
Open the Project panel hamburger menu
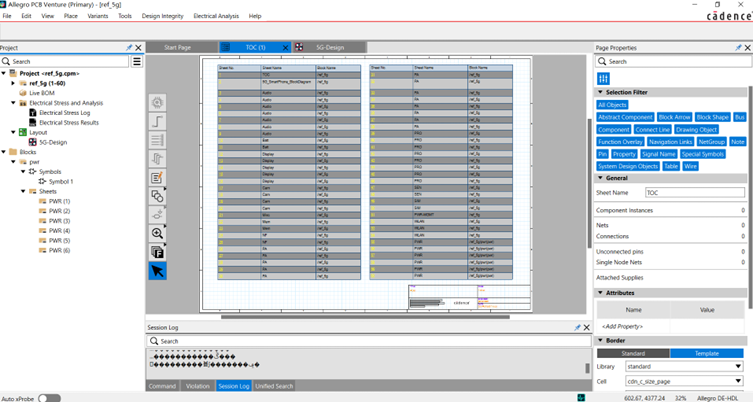(137, 61)
